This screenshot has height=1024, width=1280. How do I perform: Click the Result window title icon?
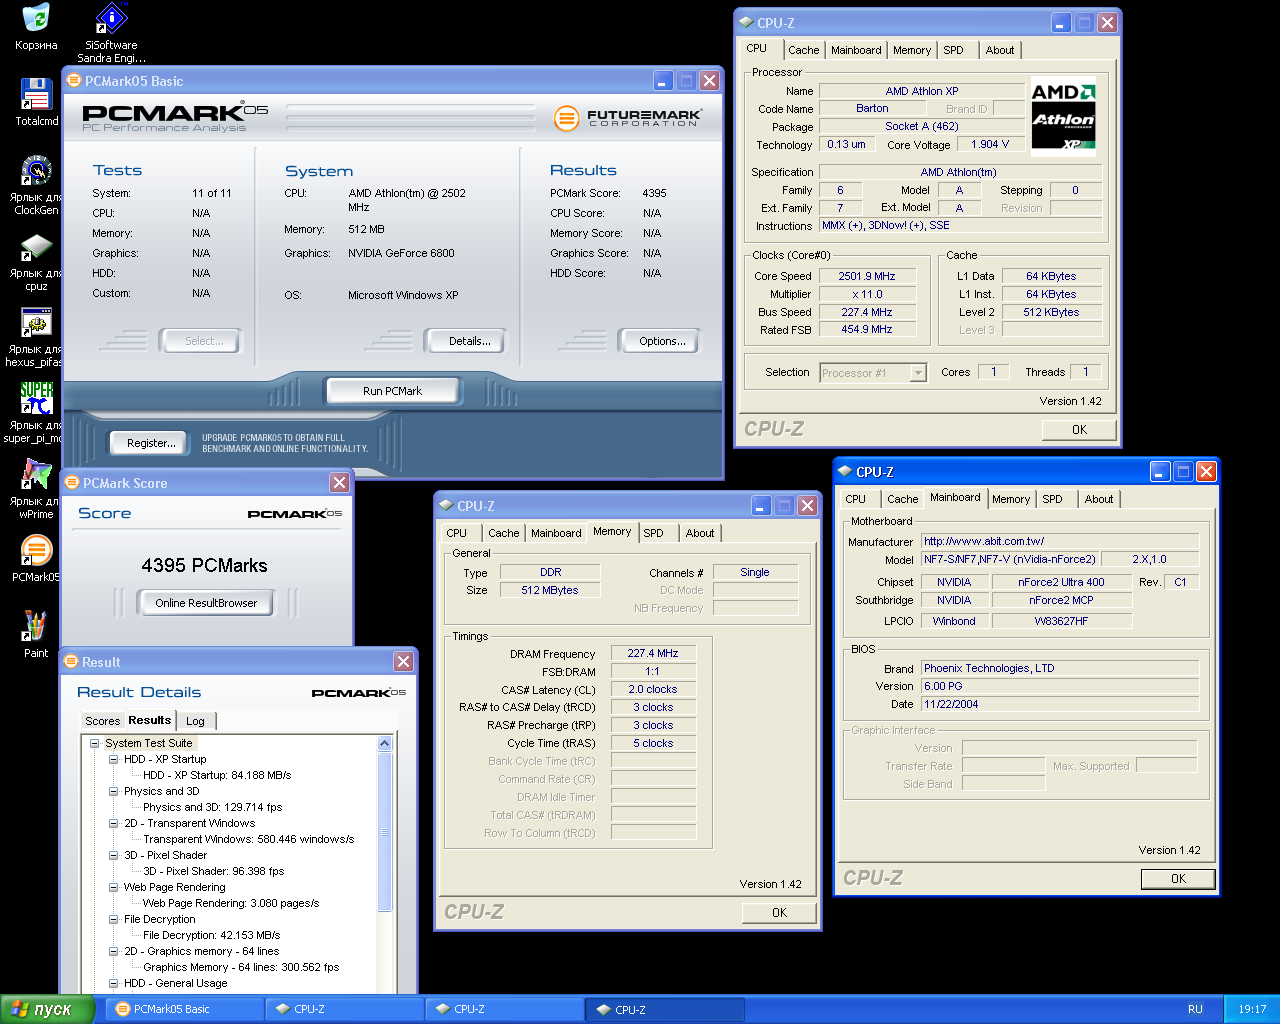[x=71, y=662]
